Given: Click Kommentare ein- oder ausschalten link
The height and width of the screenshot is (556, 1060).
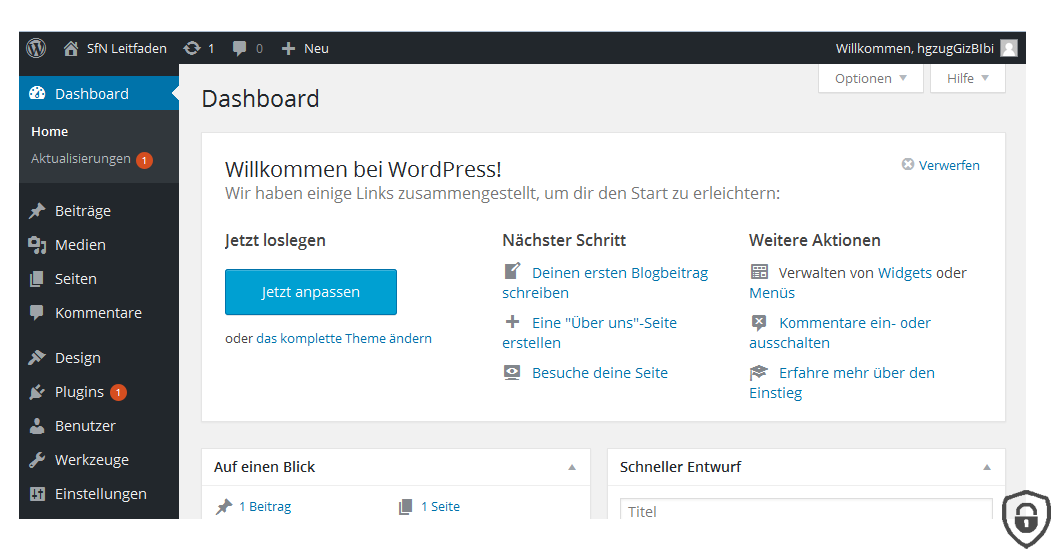Looking at the screenshot, I should click(840, 333).
